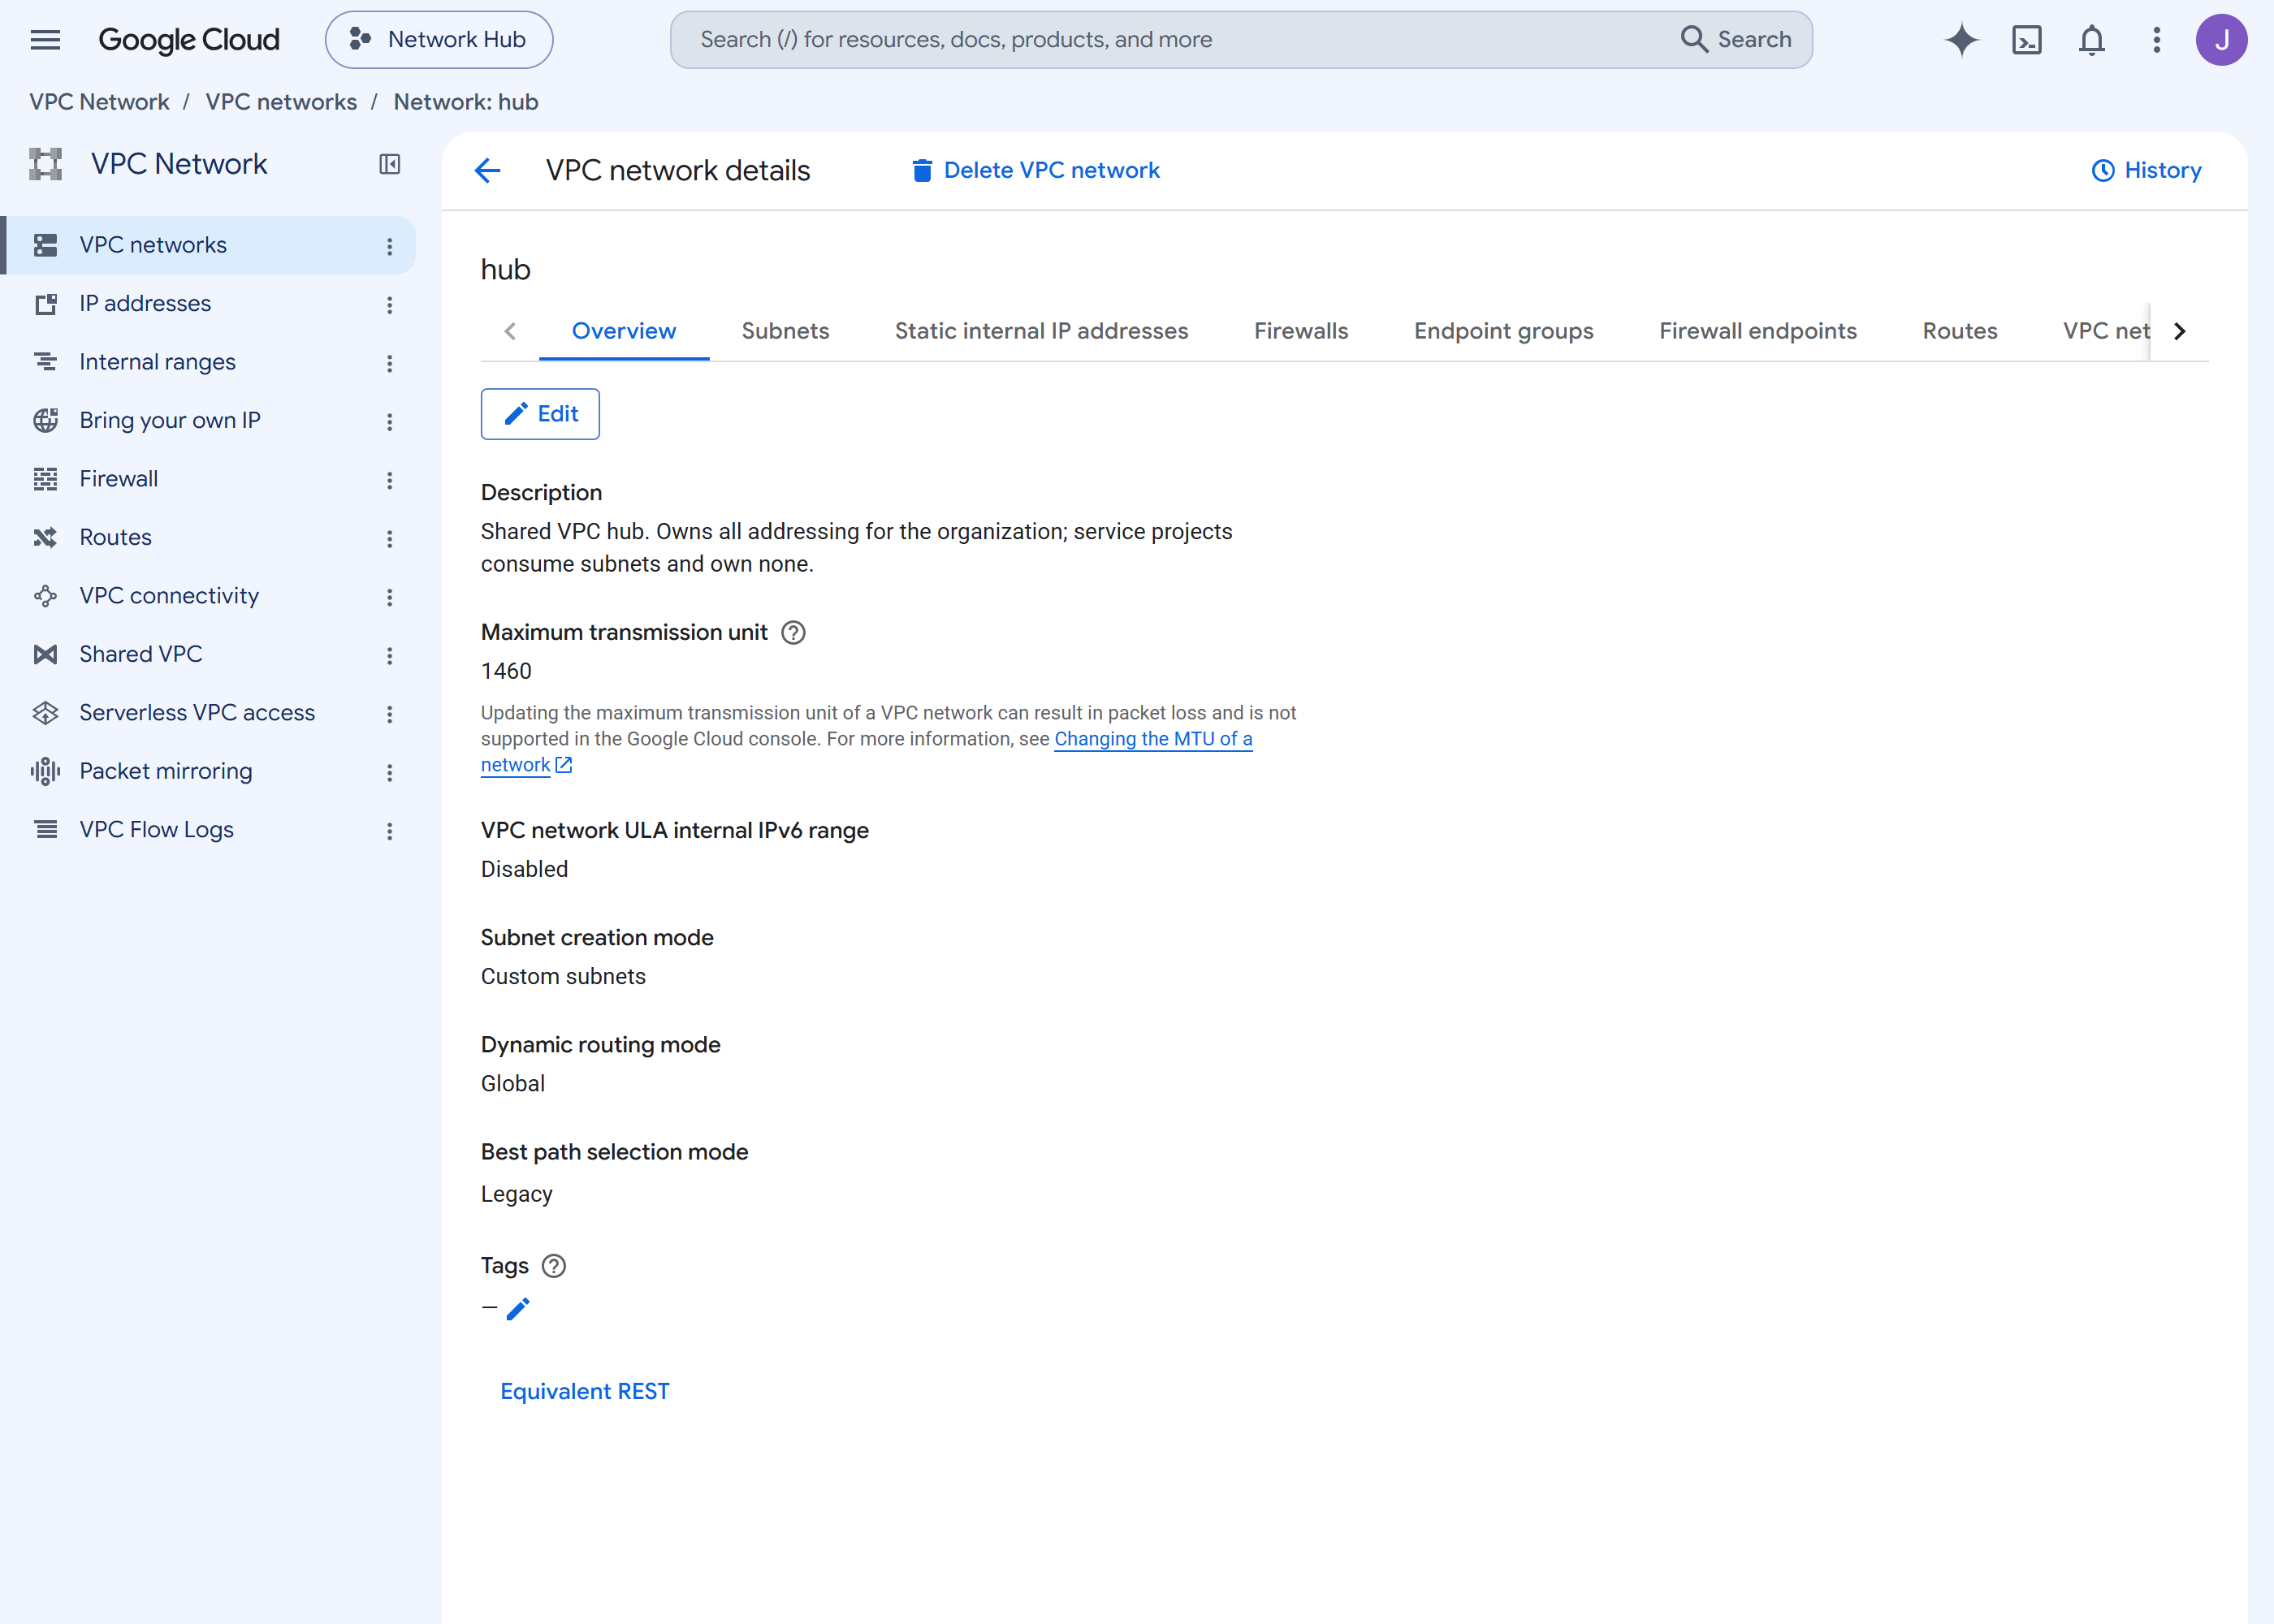This screenshot has height=1624, width=2274.
Task: Open the Endpoint groups tab
Action: (1503, 332)
